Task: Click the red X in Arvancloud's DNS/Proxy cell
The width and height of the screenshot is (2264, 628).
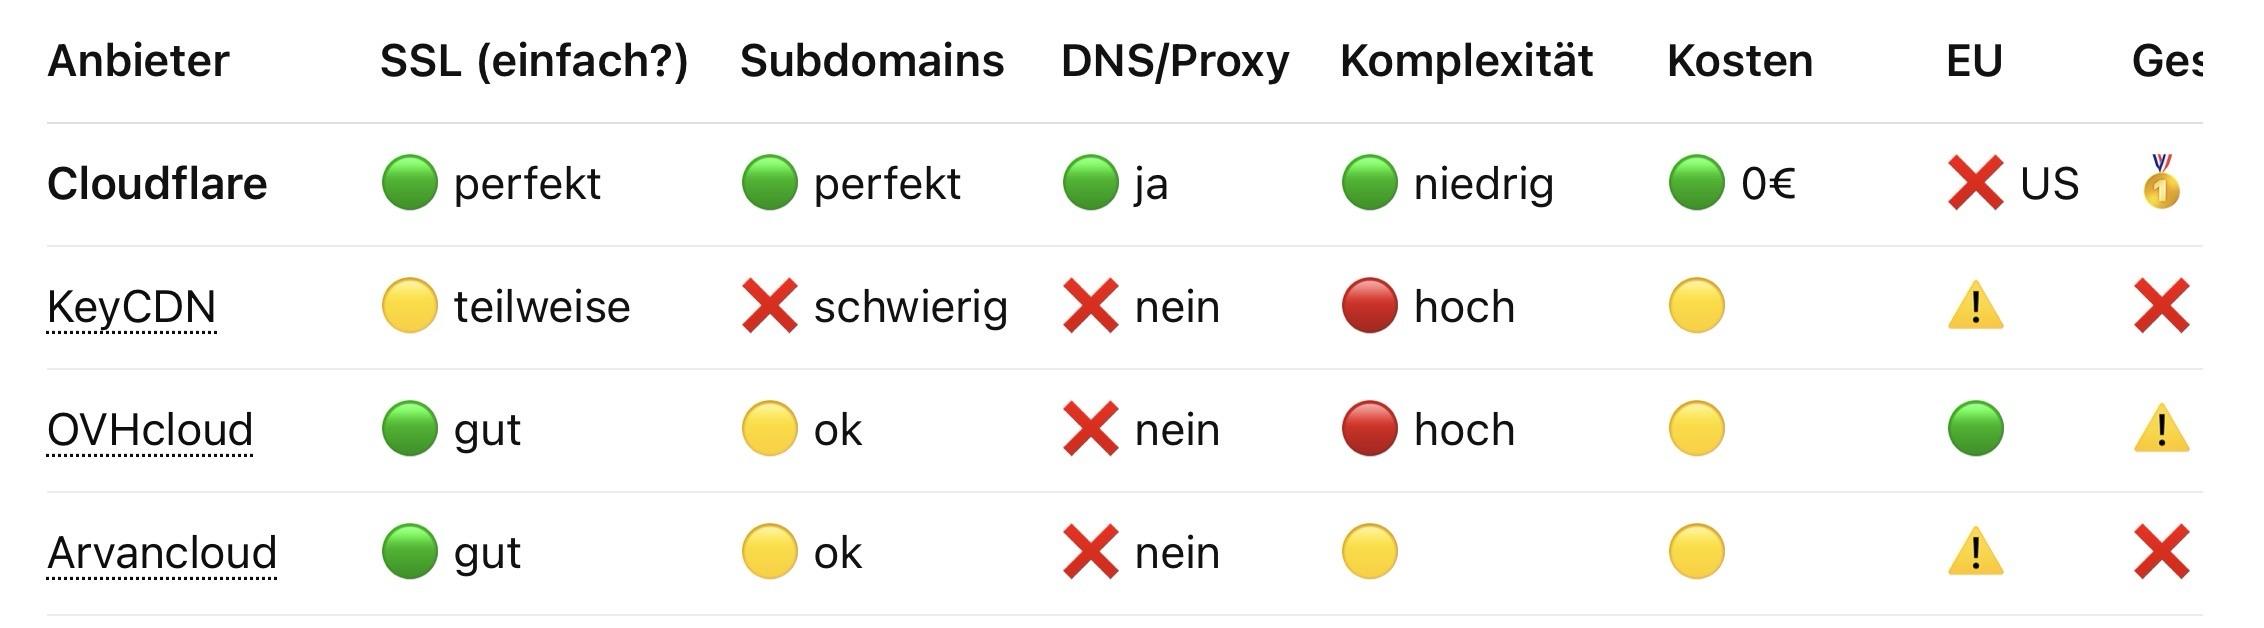Action: coord(1090,552)
